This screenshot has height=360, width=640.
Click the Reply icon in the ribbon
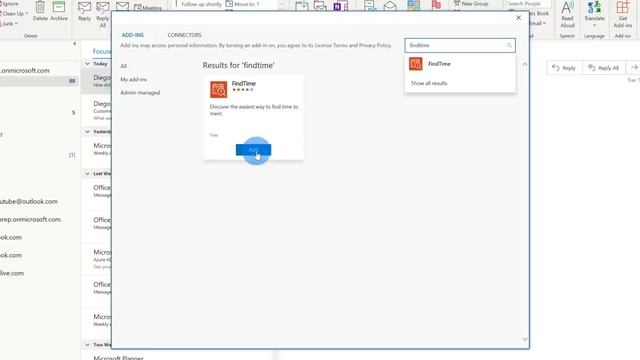coord(84,11)
